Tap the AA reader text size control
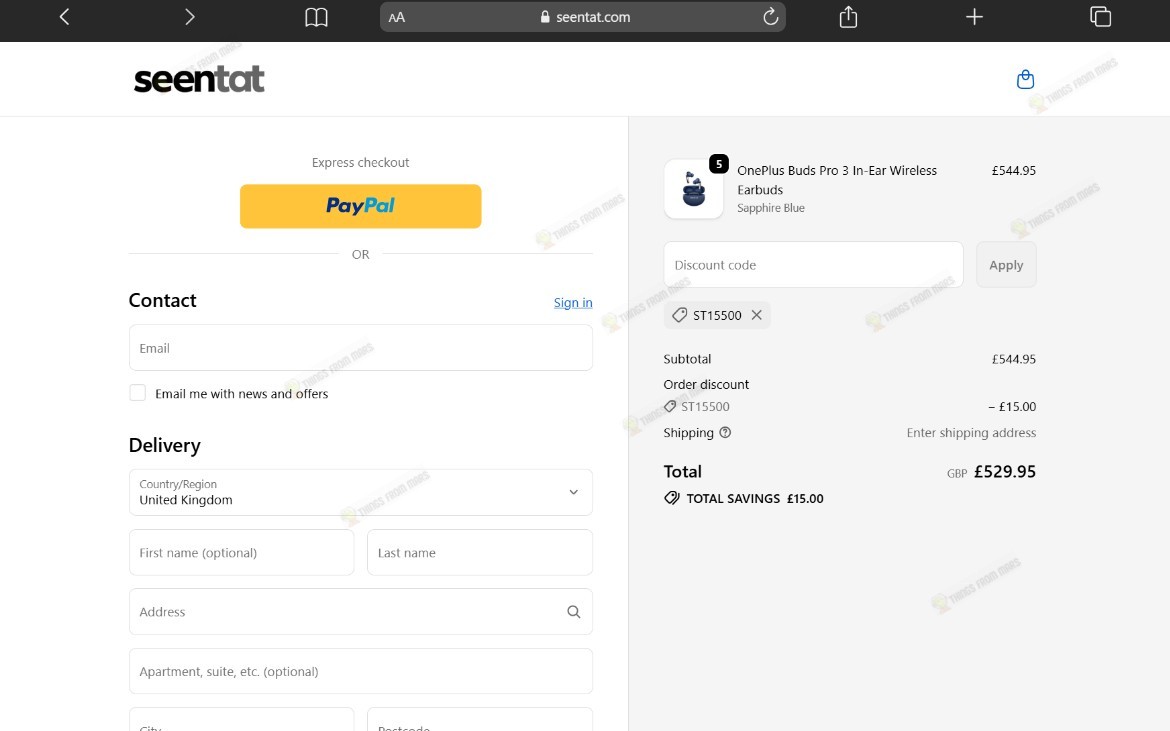This screenshot has width=1170, height=731. tap(397, 17)
